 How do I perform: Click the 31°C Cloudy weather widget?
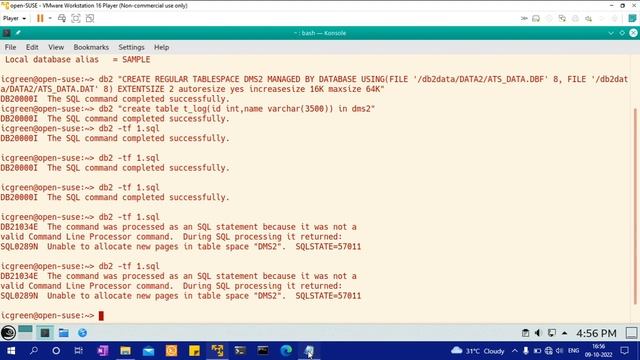(x=478, y=351)
